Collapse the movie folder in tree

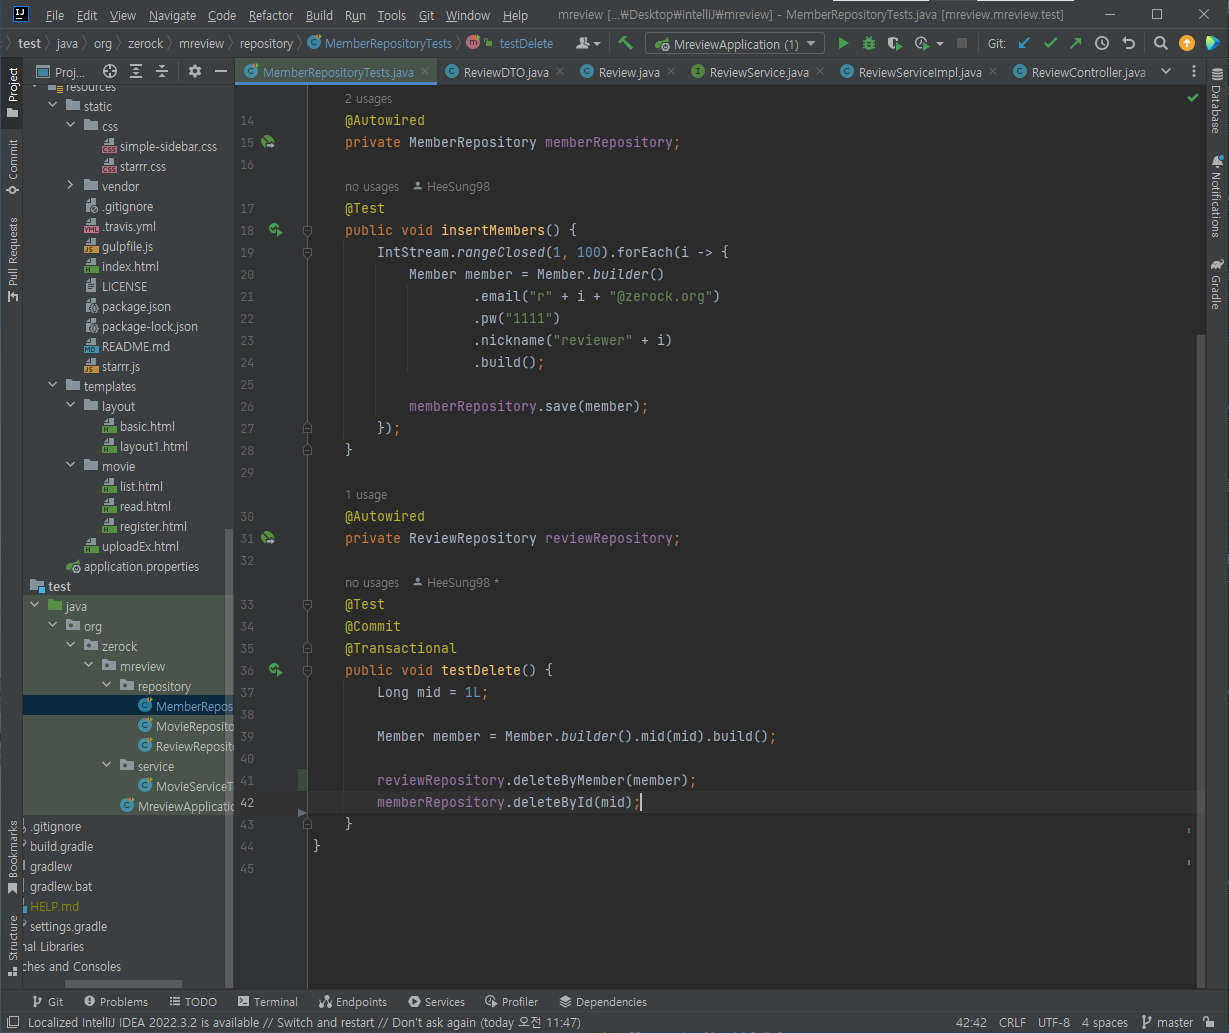[70, 466]
